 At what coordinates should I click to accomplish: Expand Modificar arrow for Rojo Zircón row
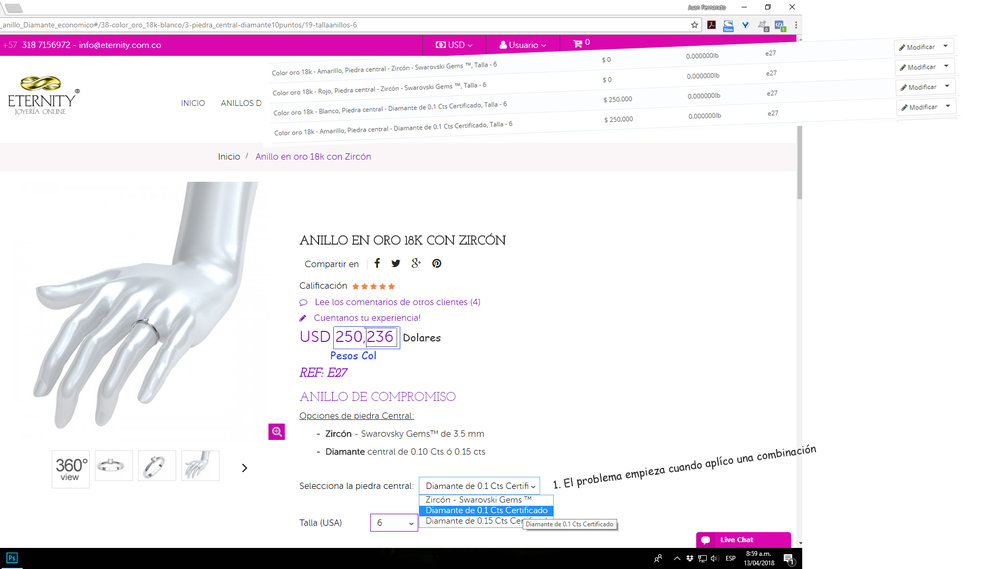(x=946, y=66)
